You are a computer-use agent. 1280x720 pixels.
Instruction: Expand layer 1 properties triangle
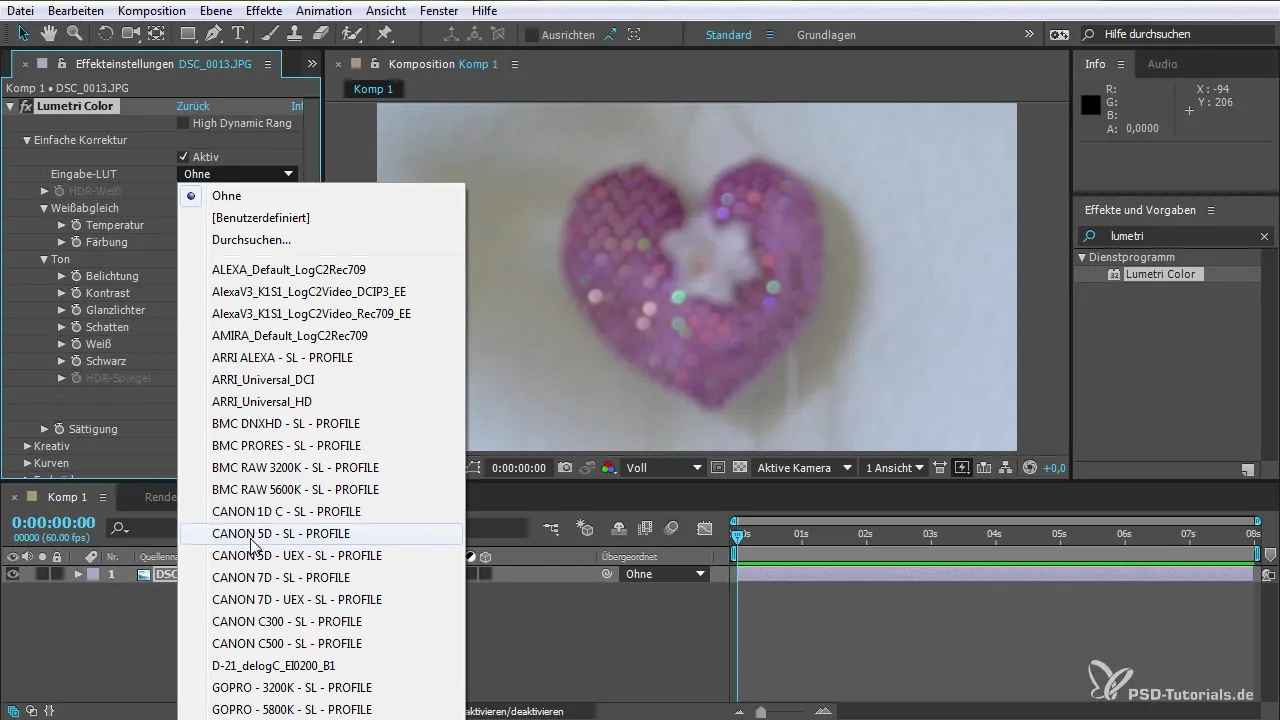coord(78,574)
